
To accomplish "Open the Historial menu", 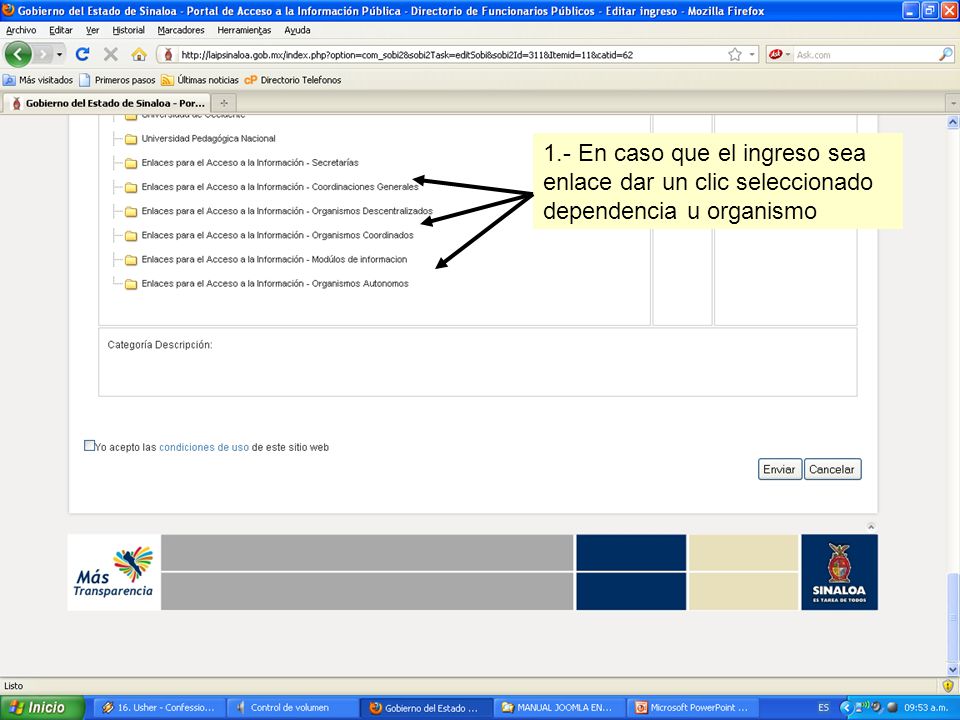I will click(x=129, y=30).
